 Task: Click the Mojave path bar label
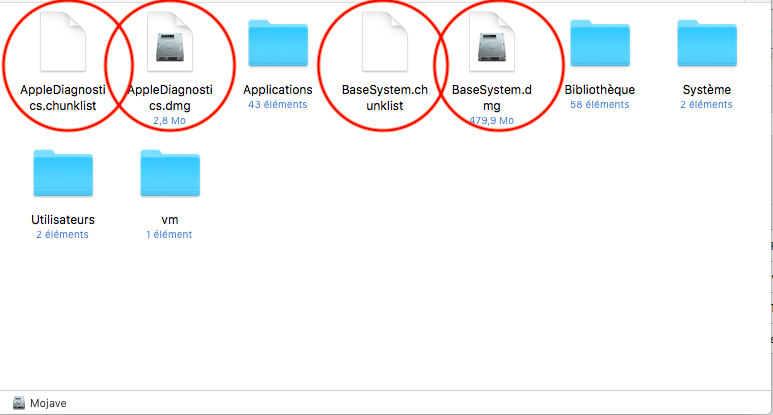(48, 403)
